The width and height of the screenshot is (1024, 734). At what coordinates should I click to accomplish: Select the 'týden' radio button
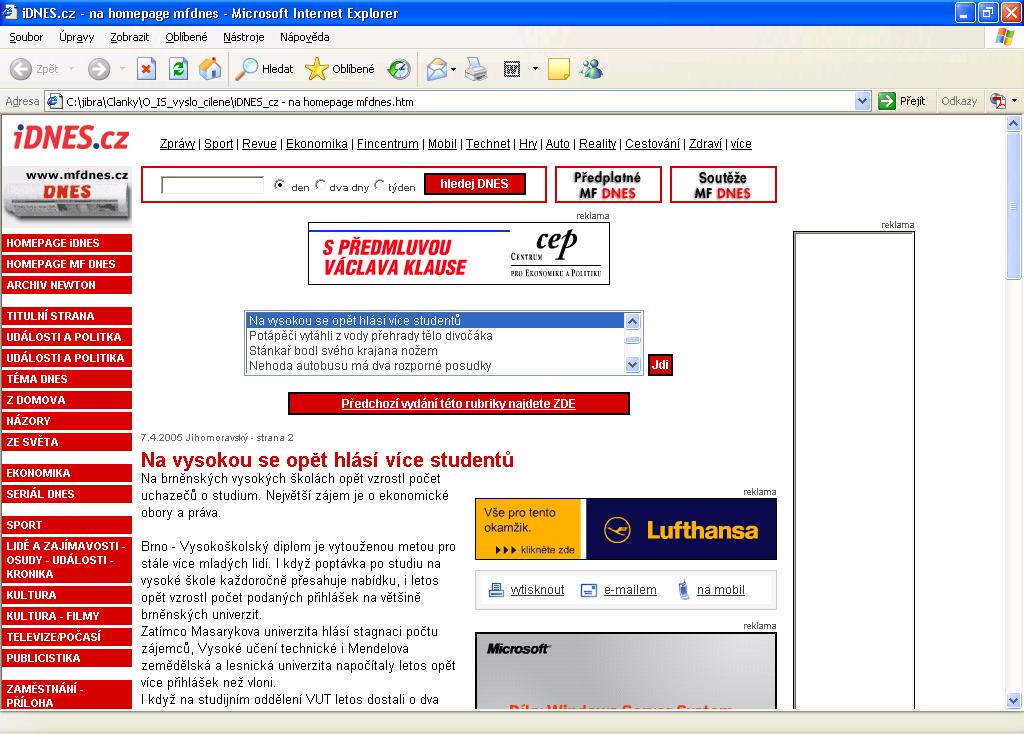pos(379,185)
